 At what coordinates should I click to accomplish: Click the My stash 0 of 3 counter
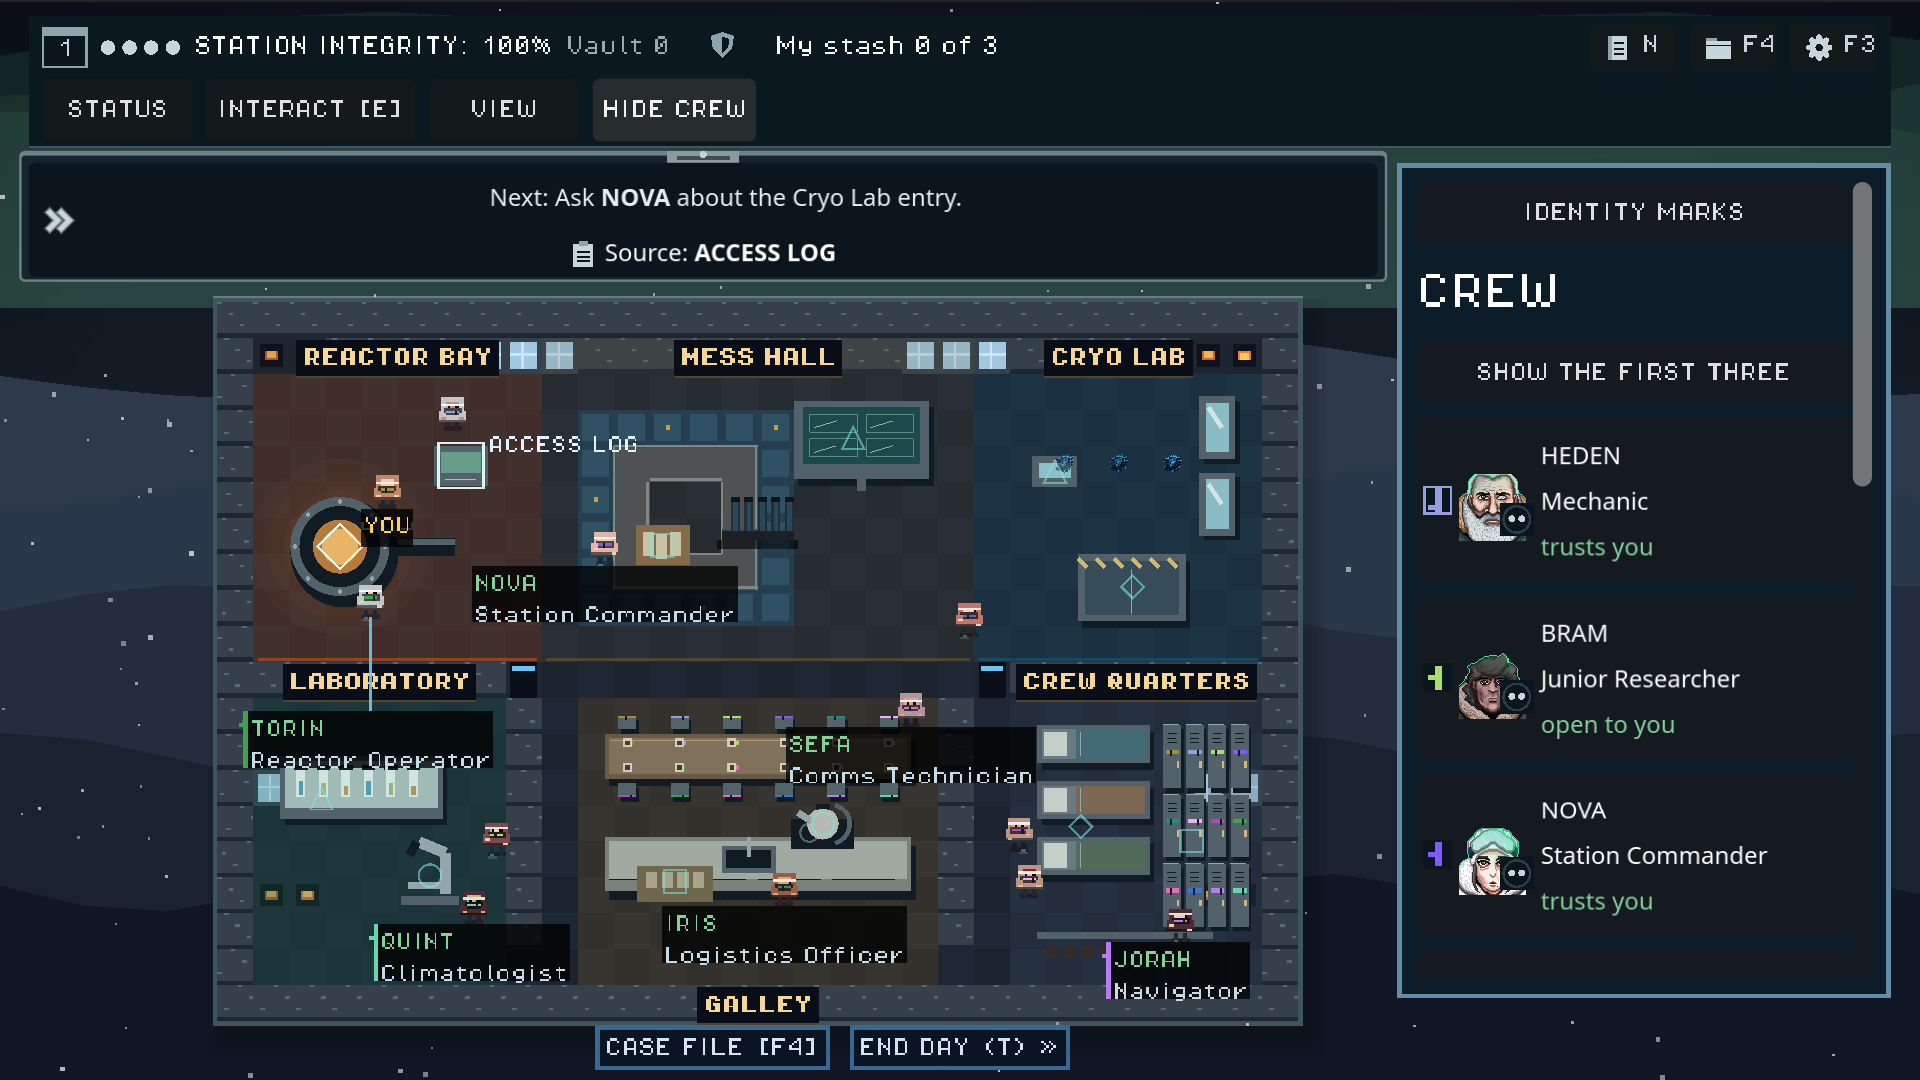tap(886, 46)
